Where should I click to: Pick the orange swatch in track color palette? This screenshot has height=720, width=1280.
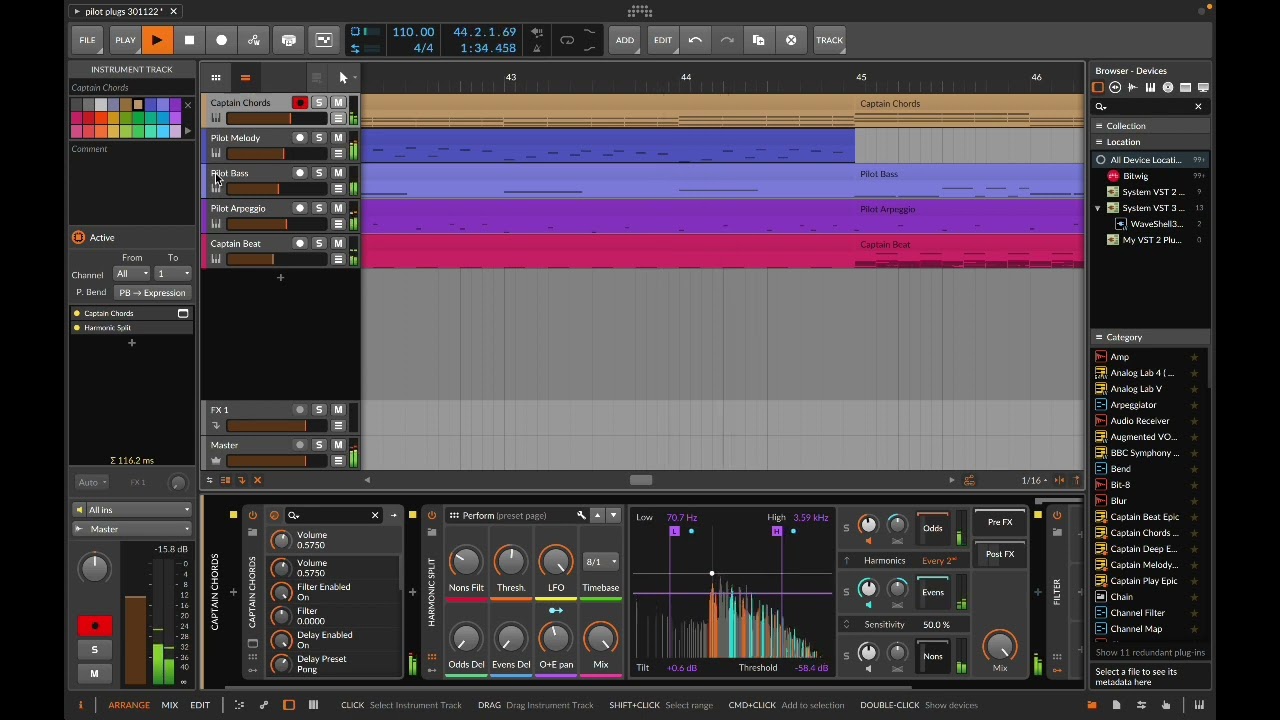pyautogui.click(x=100, y=118)
